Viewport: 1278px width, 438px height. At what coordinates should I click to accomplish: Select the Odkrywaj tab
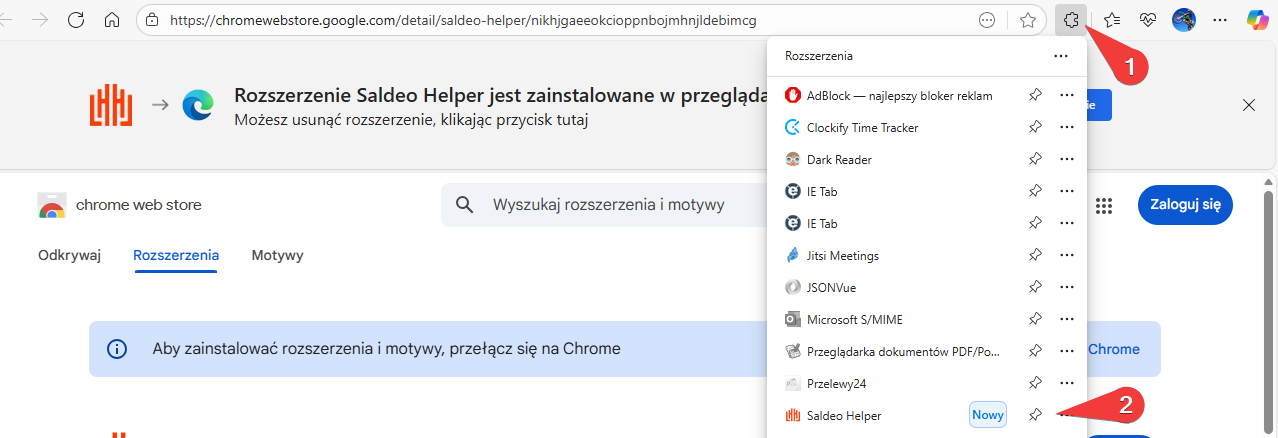[70, 255]
